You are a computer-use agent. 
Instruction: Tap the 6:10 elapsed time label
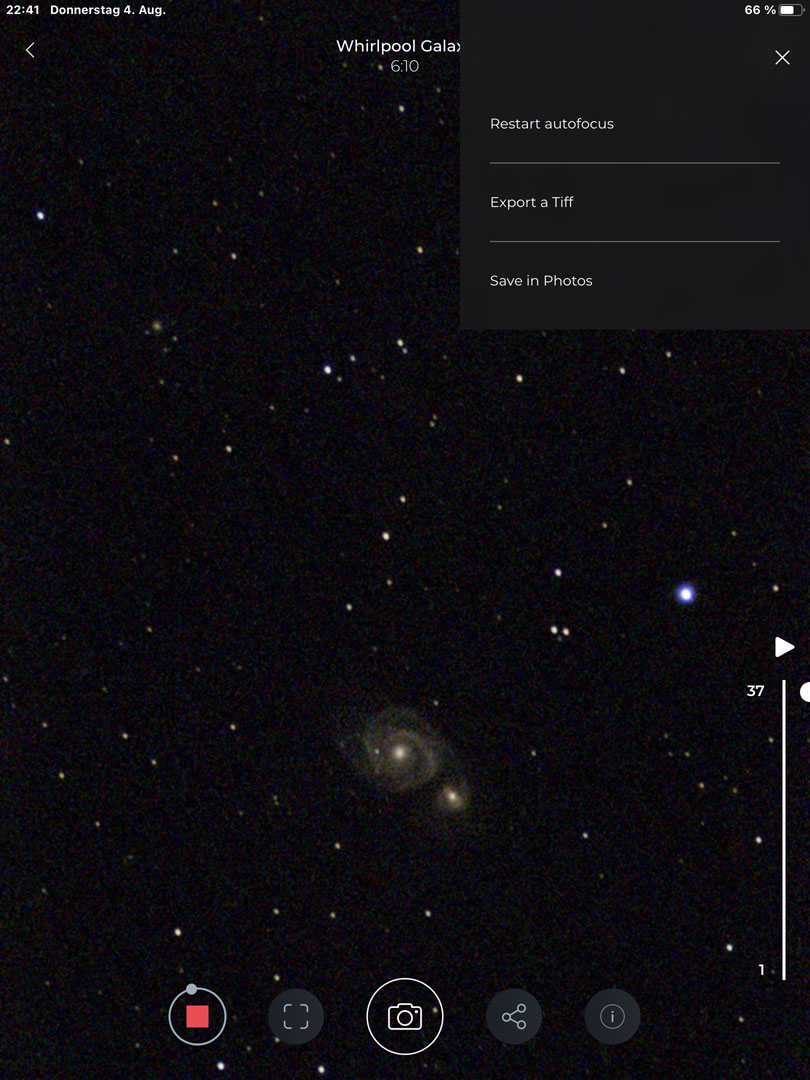(x=404, y=66)
